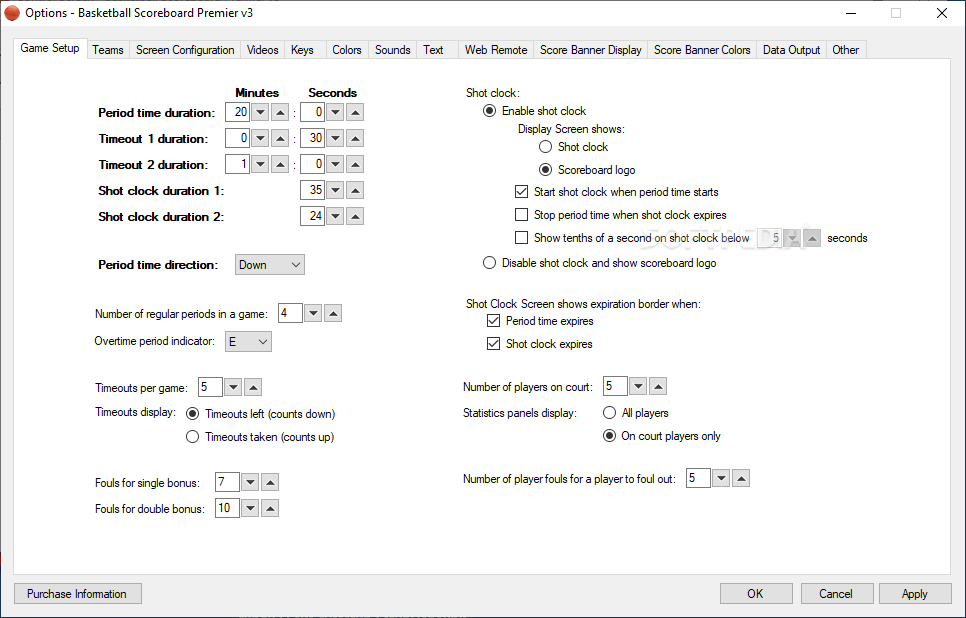Switch to the Web Remote tab

496,50
